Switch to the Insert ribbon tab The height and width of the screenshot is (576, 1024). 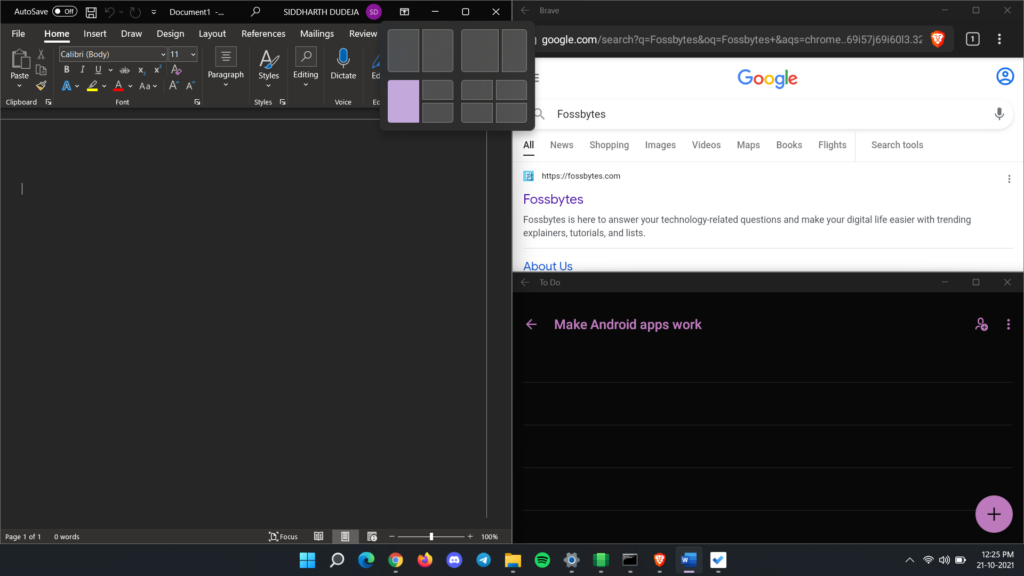point(95,33)
